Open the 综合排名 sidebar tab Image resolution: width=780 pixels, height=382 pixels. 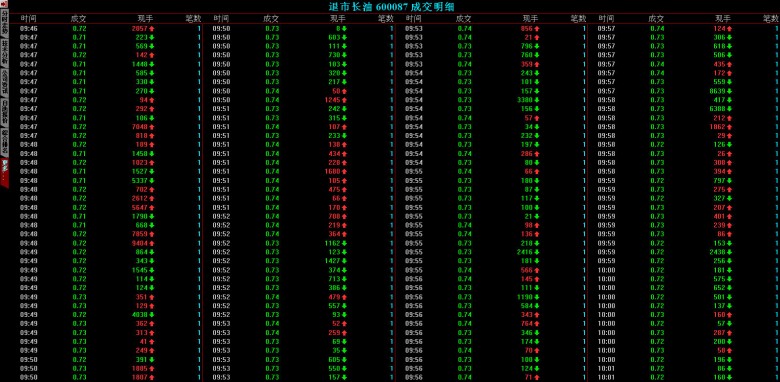pos(4,142)
